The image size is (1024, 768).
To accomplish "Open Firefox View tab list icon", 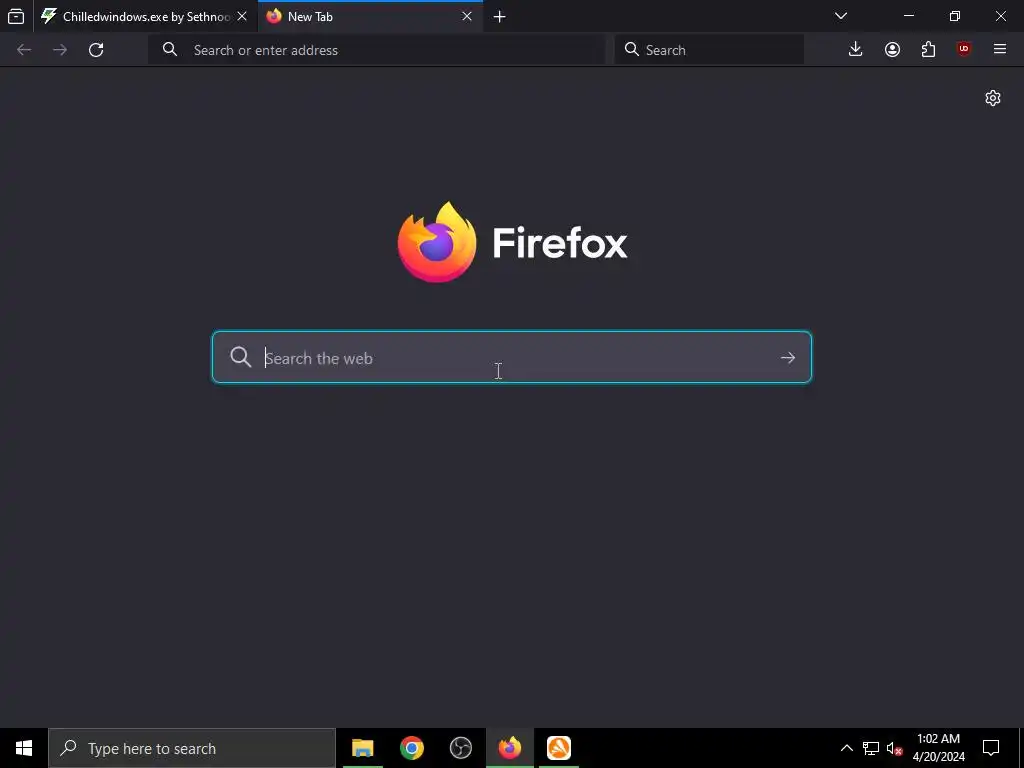I will tap(16, 16).
